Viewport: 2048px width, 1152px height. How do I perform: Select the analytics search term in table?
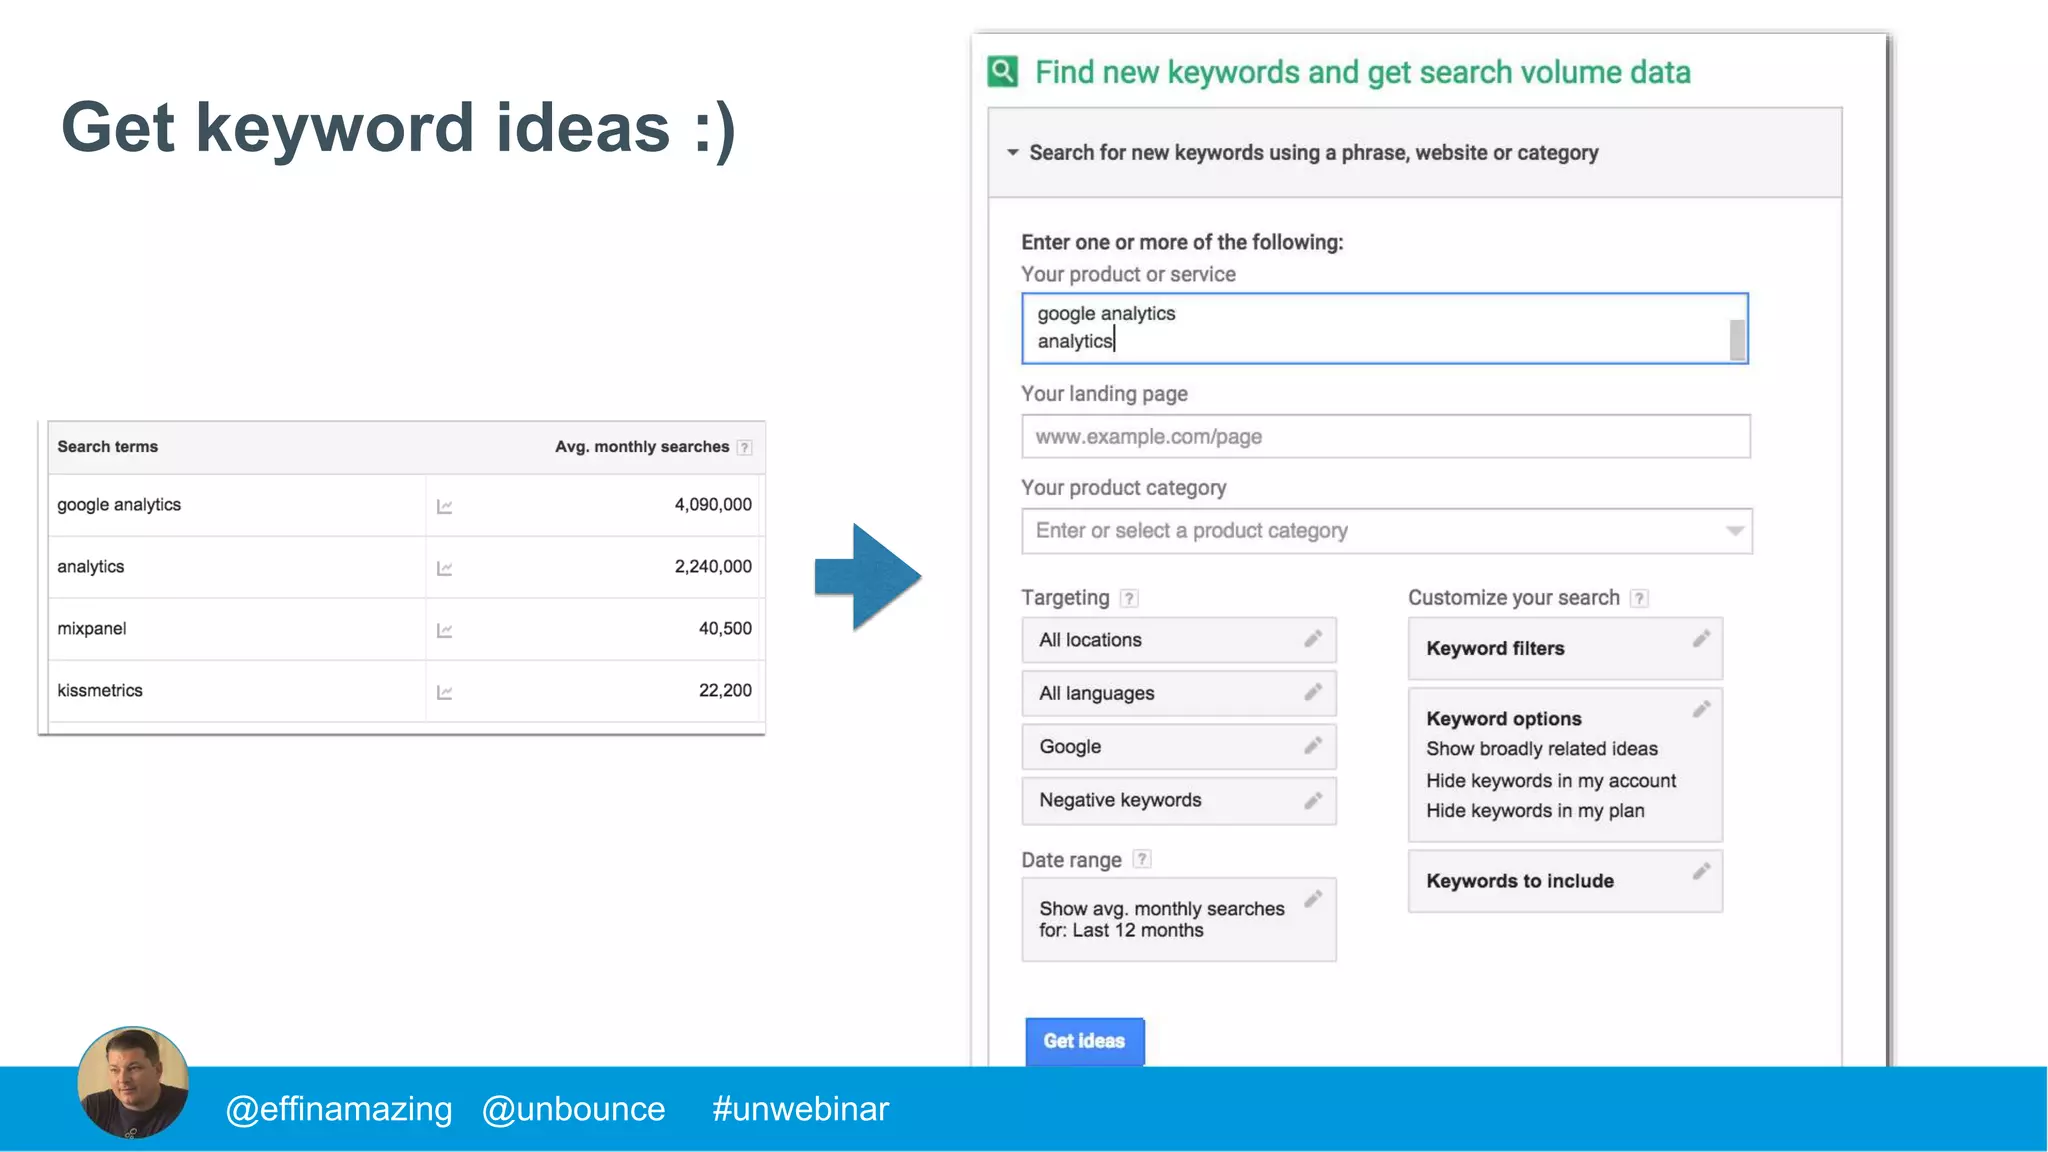tap(91, 567)
